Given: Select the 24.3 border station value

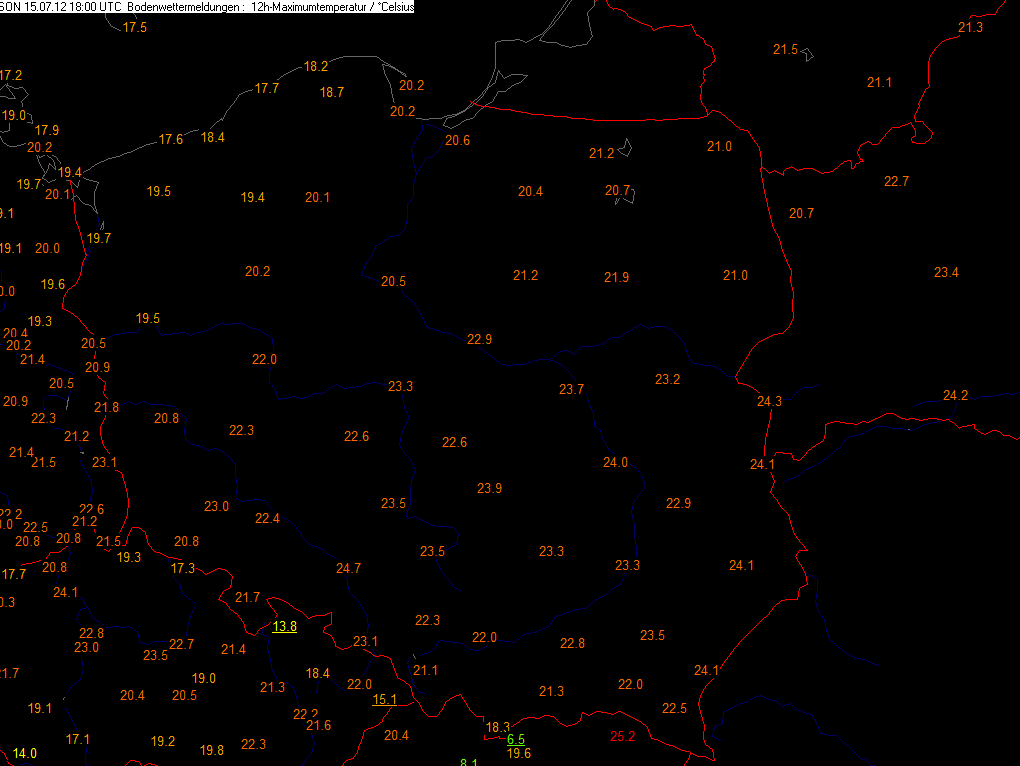Looking at the screenshot, I should [769, 401].
